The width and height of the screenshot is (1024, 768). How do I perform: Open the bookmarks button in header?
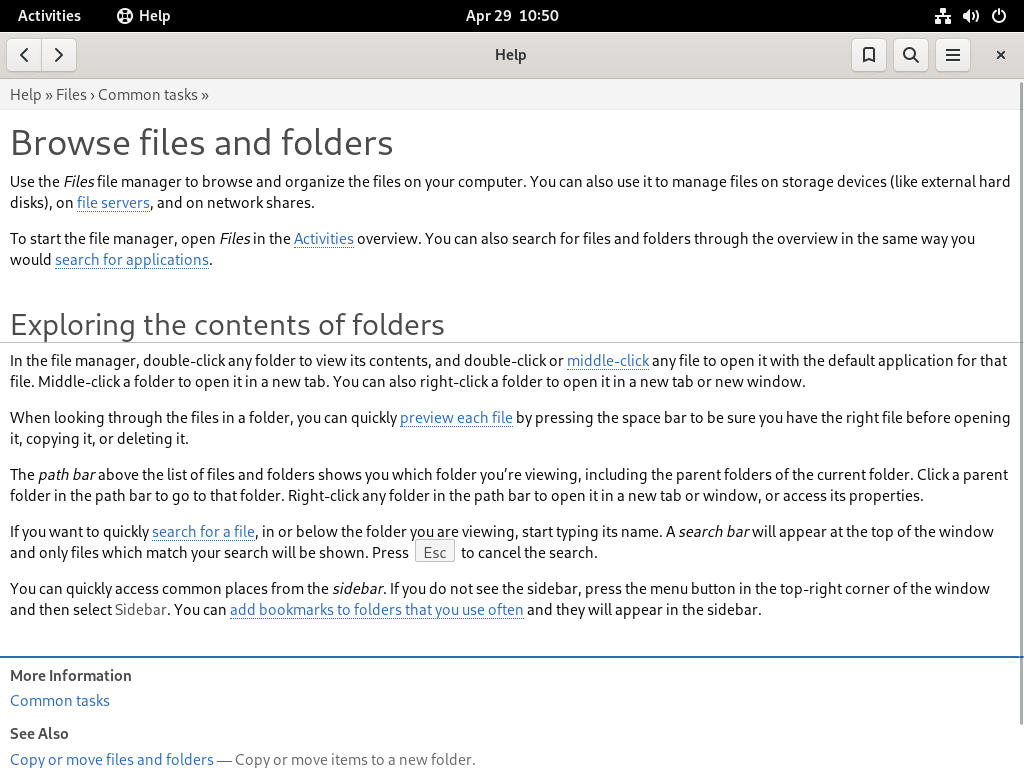click(x=869, y=55)
